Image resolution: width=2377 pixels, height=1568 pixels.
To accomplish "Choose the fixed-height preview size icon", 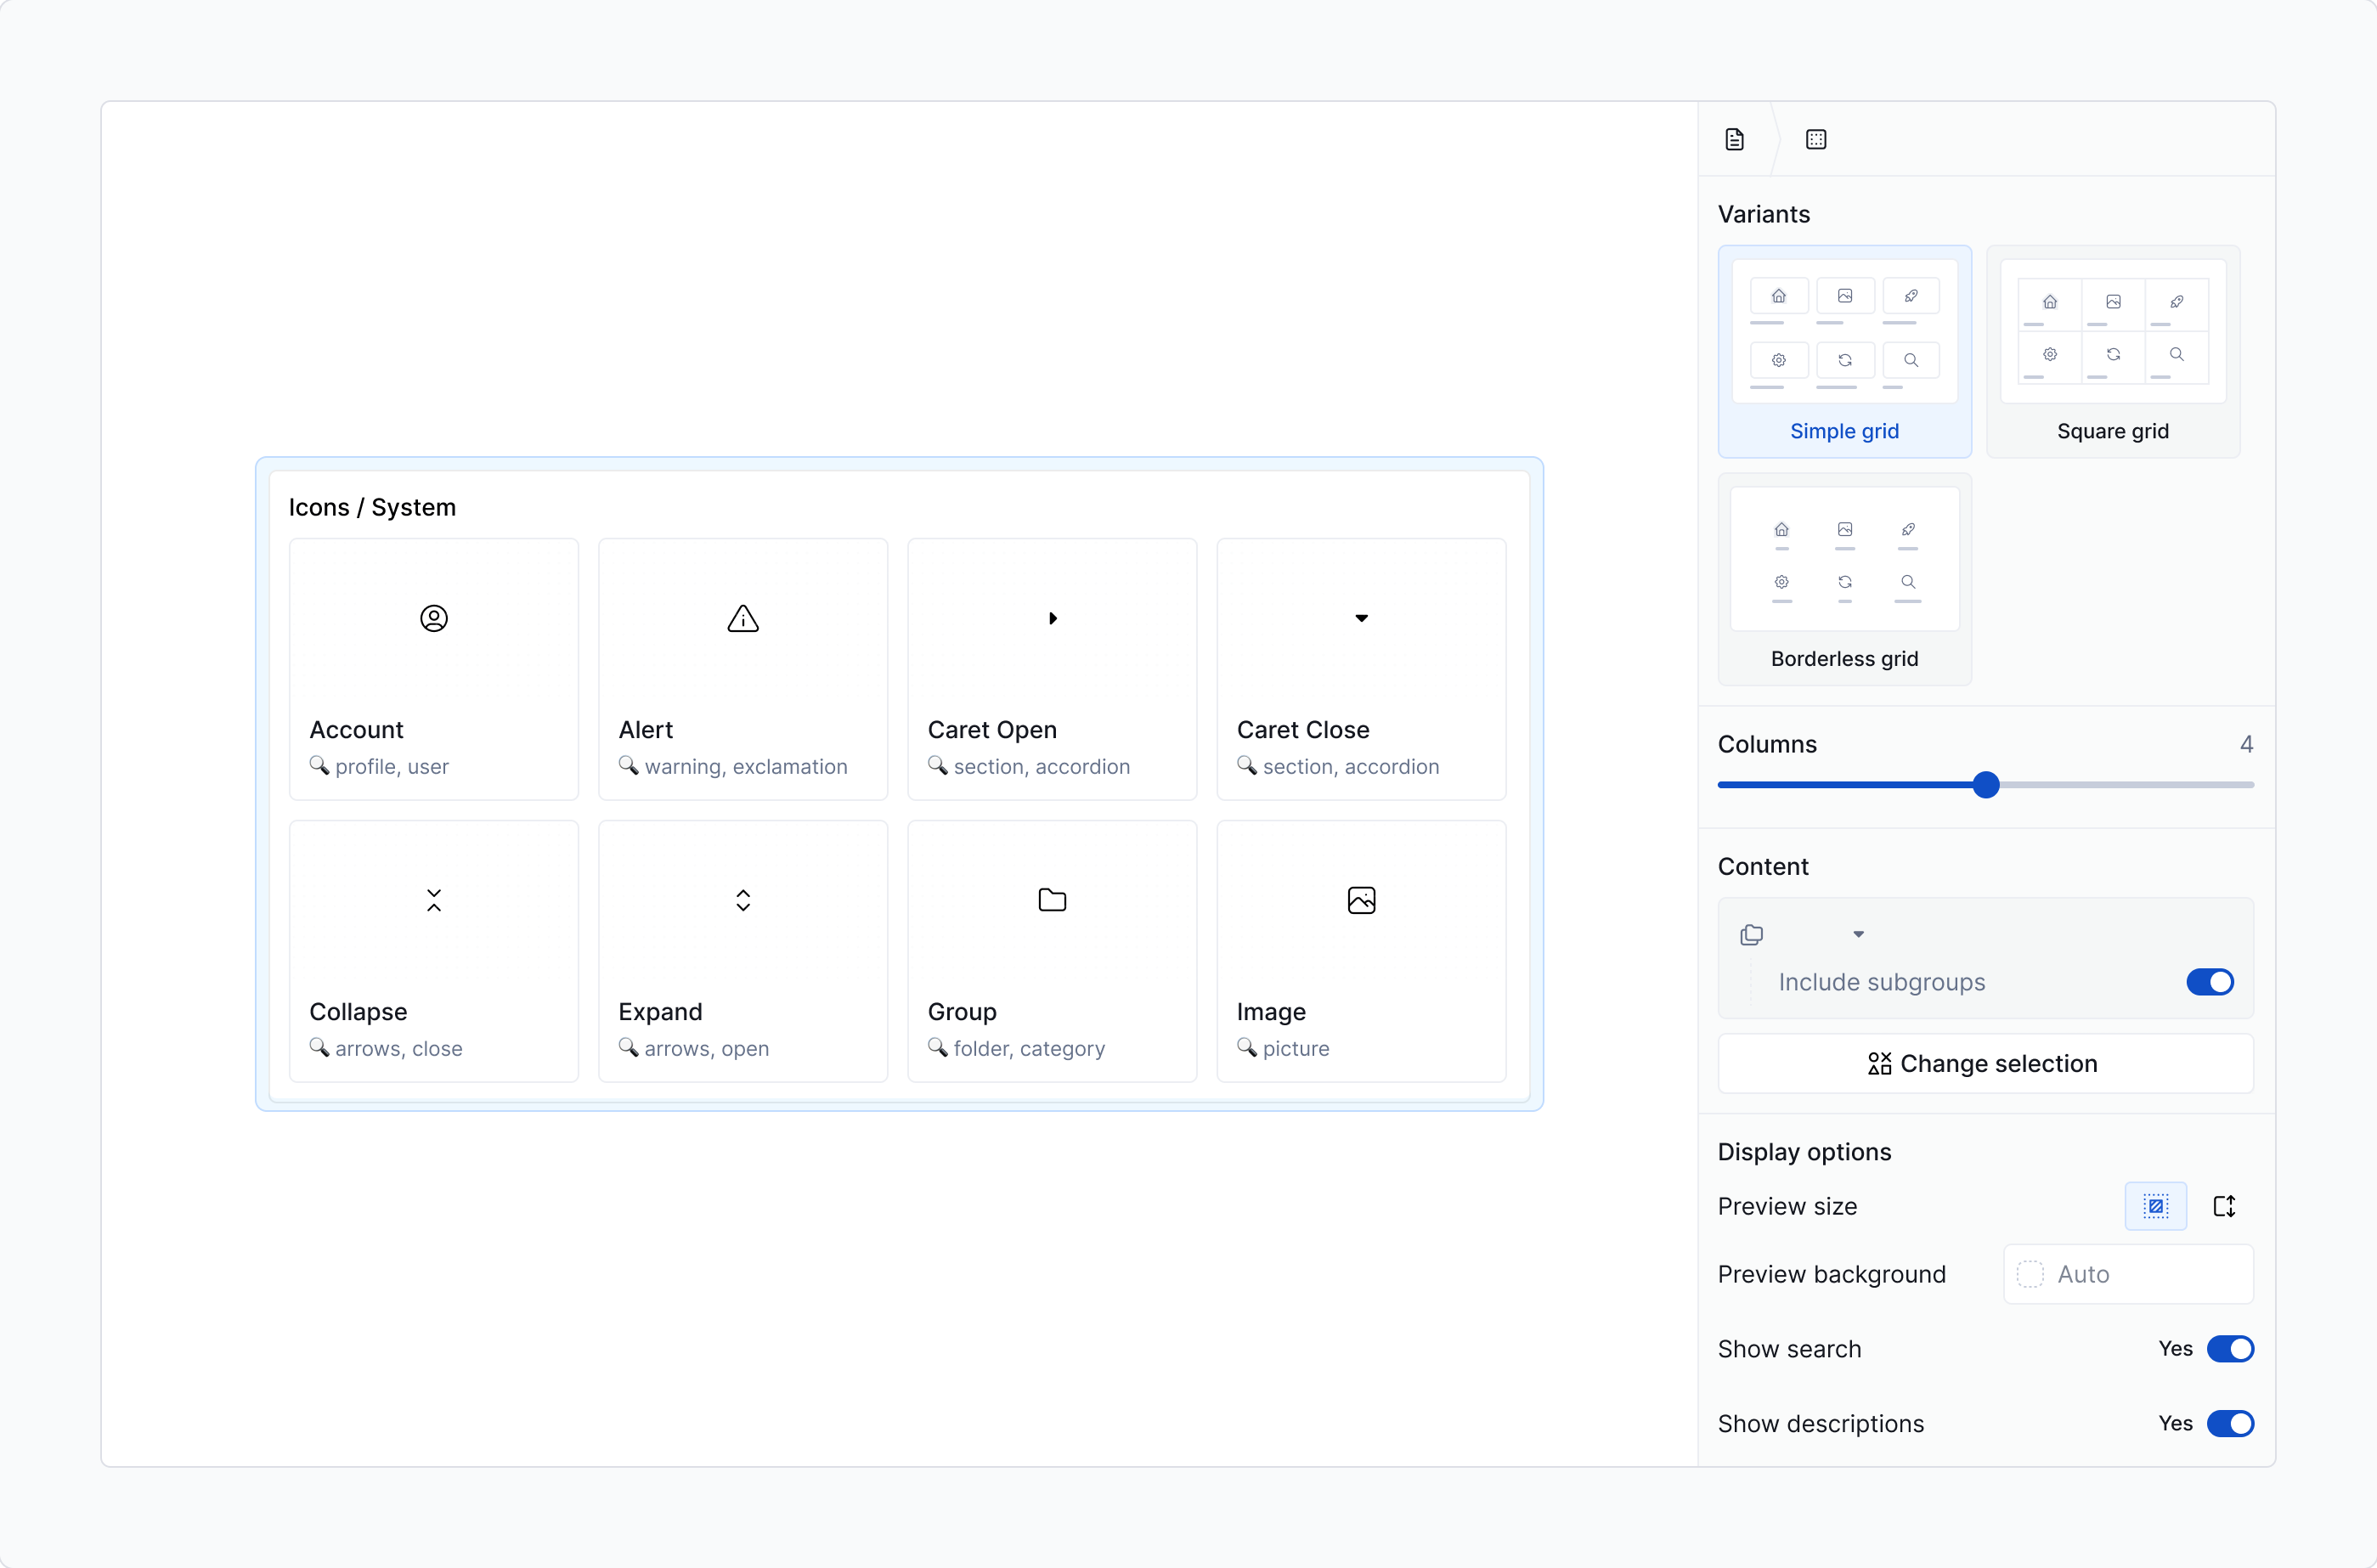I will point(2224,1206).
